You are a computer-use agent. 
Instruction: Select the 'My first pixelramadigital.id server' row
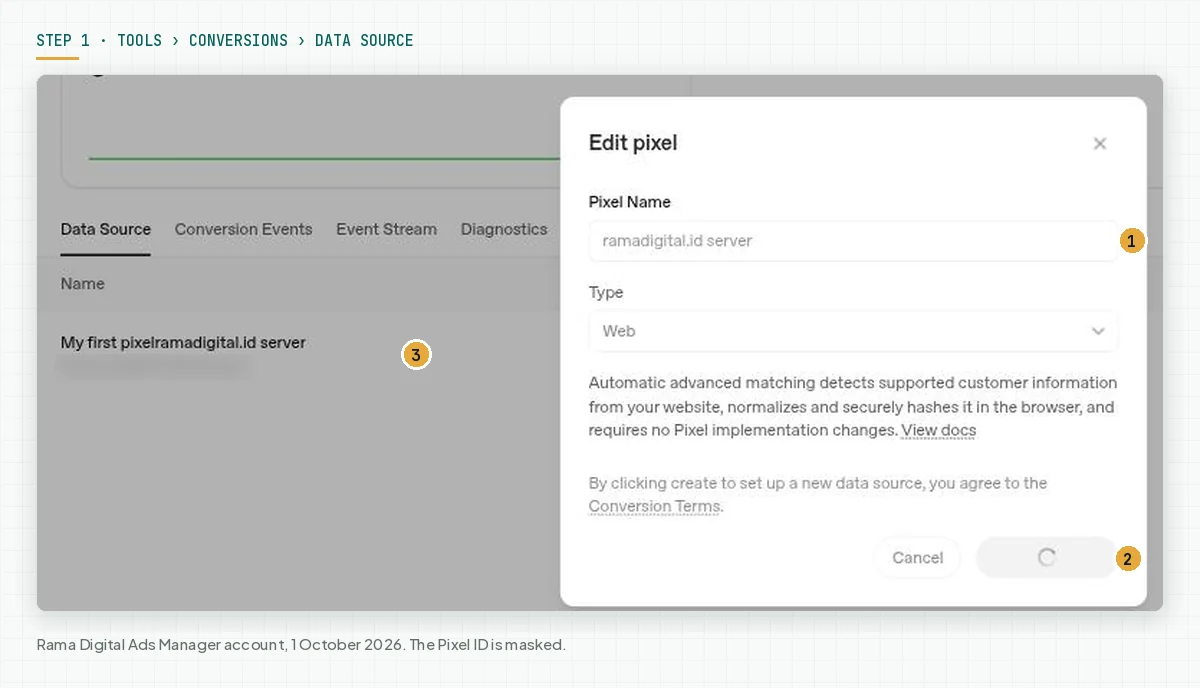tap(299, 355)
